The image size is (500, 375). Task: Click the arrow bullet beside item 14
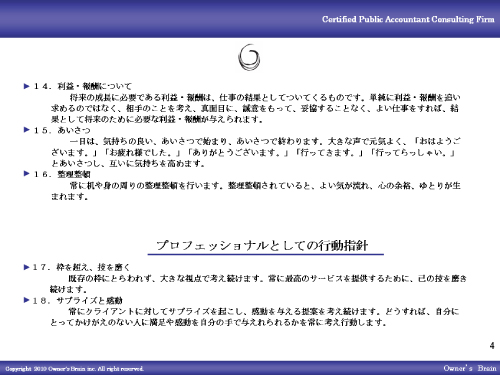(x=27, y=86)
